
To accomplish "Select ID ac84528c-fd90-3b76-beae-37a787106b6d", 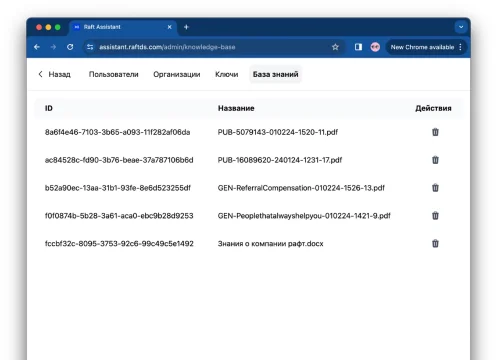I will (x=119, y=160).
